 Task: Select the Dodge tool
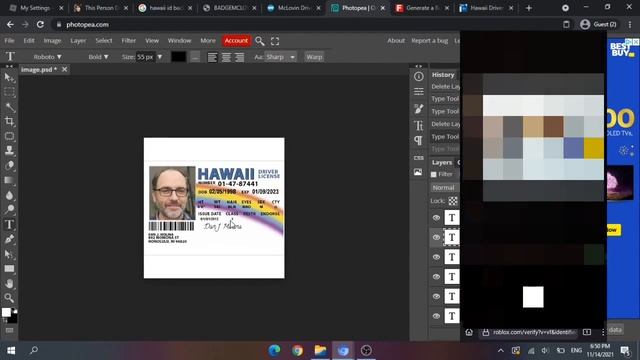[9, 209]
